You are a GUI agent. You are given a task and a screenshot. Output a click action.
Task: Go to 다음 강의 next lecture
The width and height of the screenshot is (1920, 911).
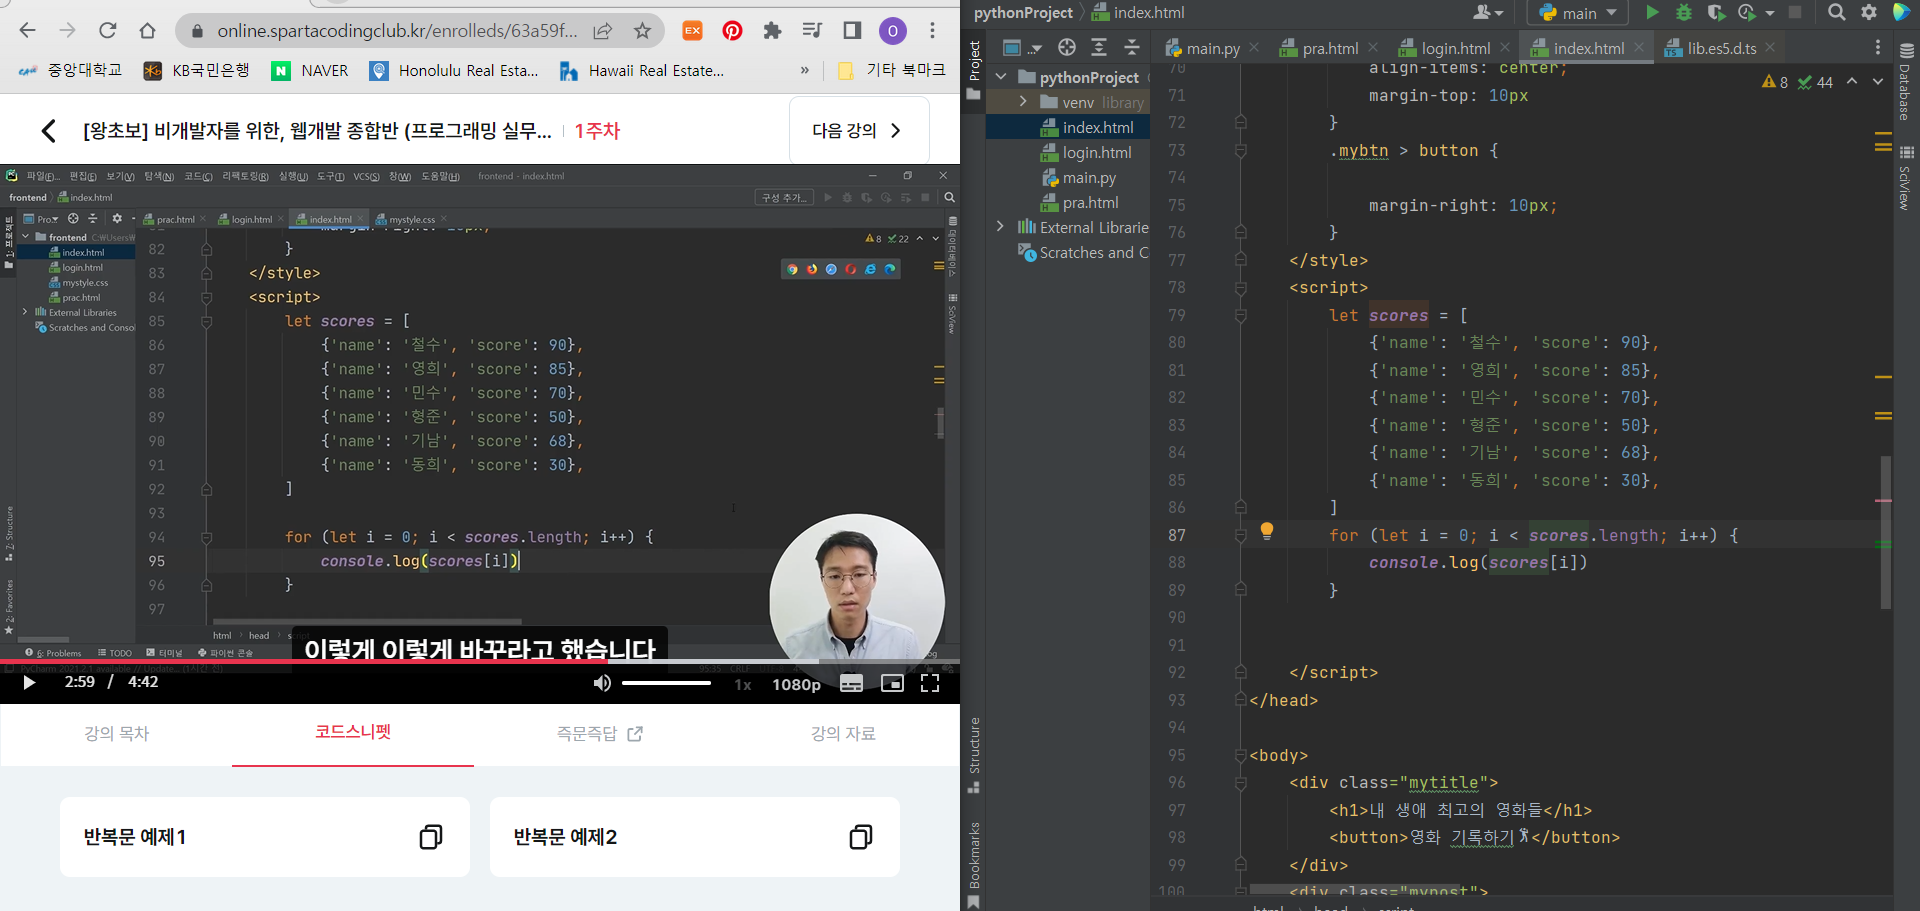tap(858, 131)
